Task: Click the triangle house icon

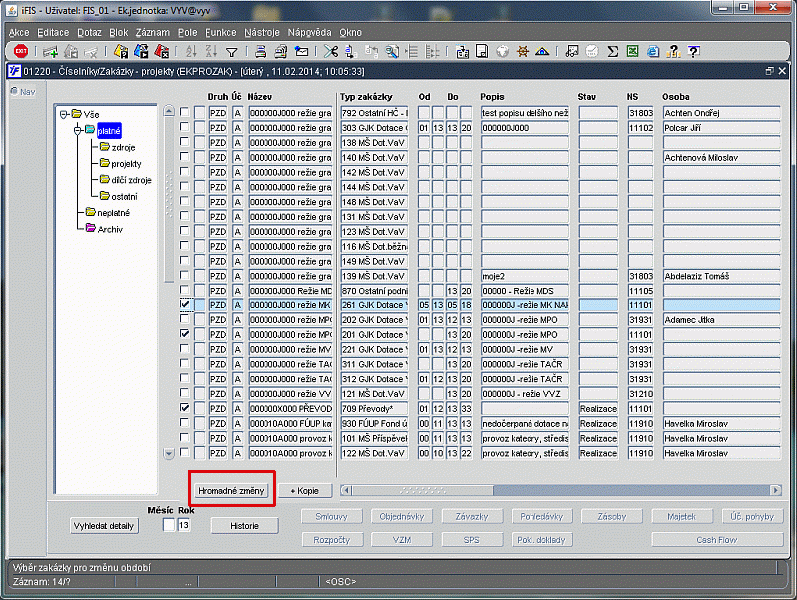Action: [542, 51]
